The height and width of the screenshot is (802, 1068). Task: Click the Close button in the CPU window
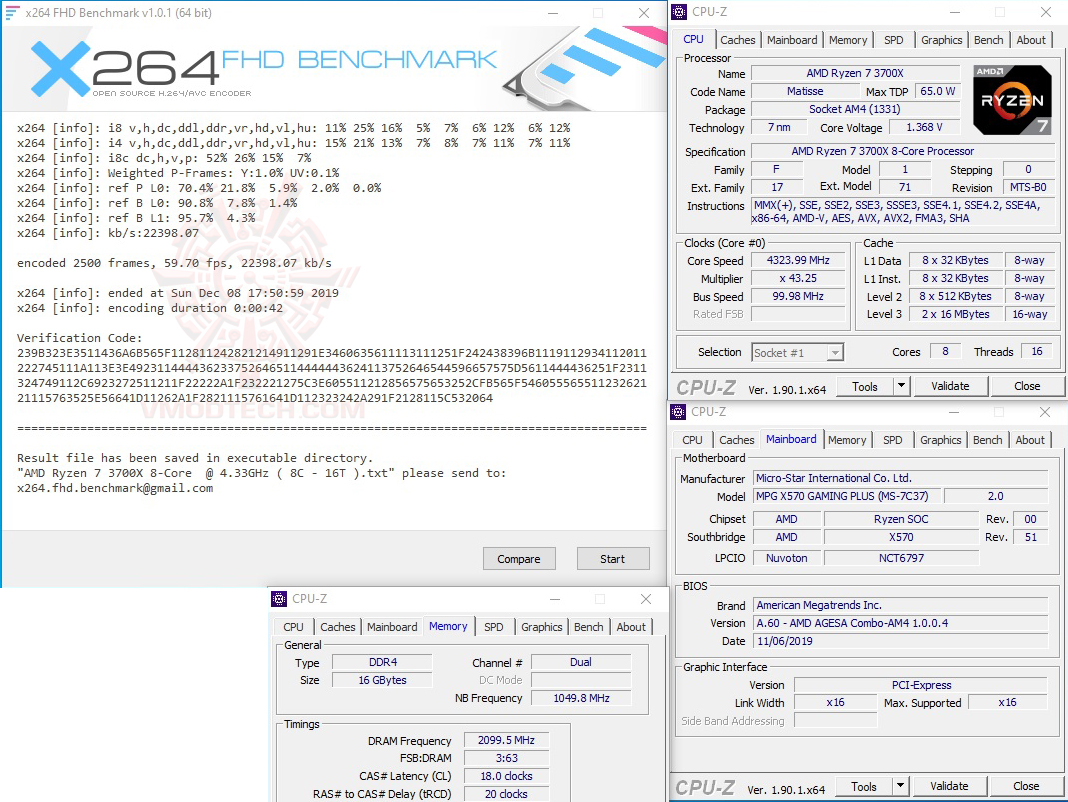coord(1026,386)
